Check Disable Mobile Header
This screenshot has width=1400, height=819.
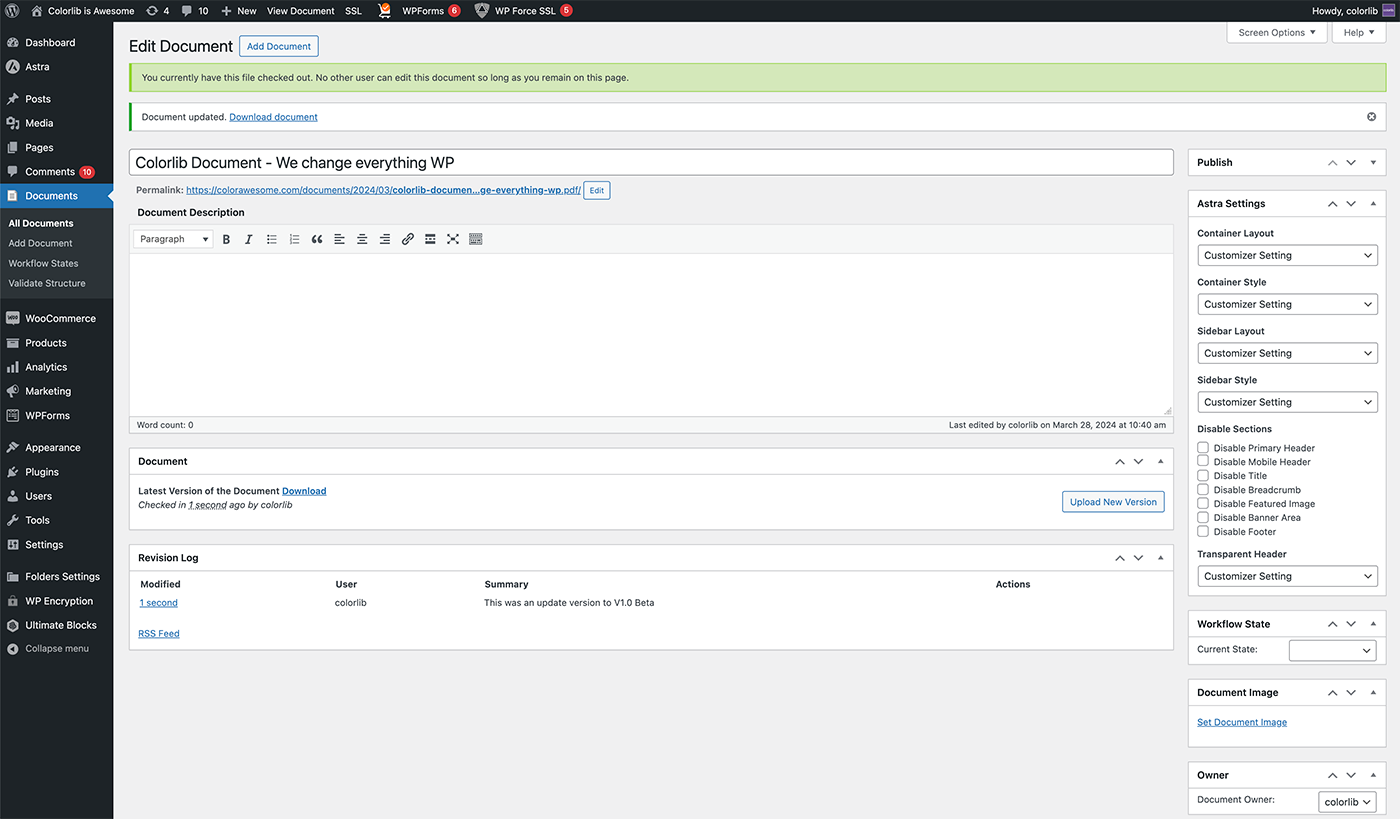pos(1203,462)
